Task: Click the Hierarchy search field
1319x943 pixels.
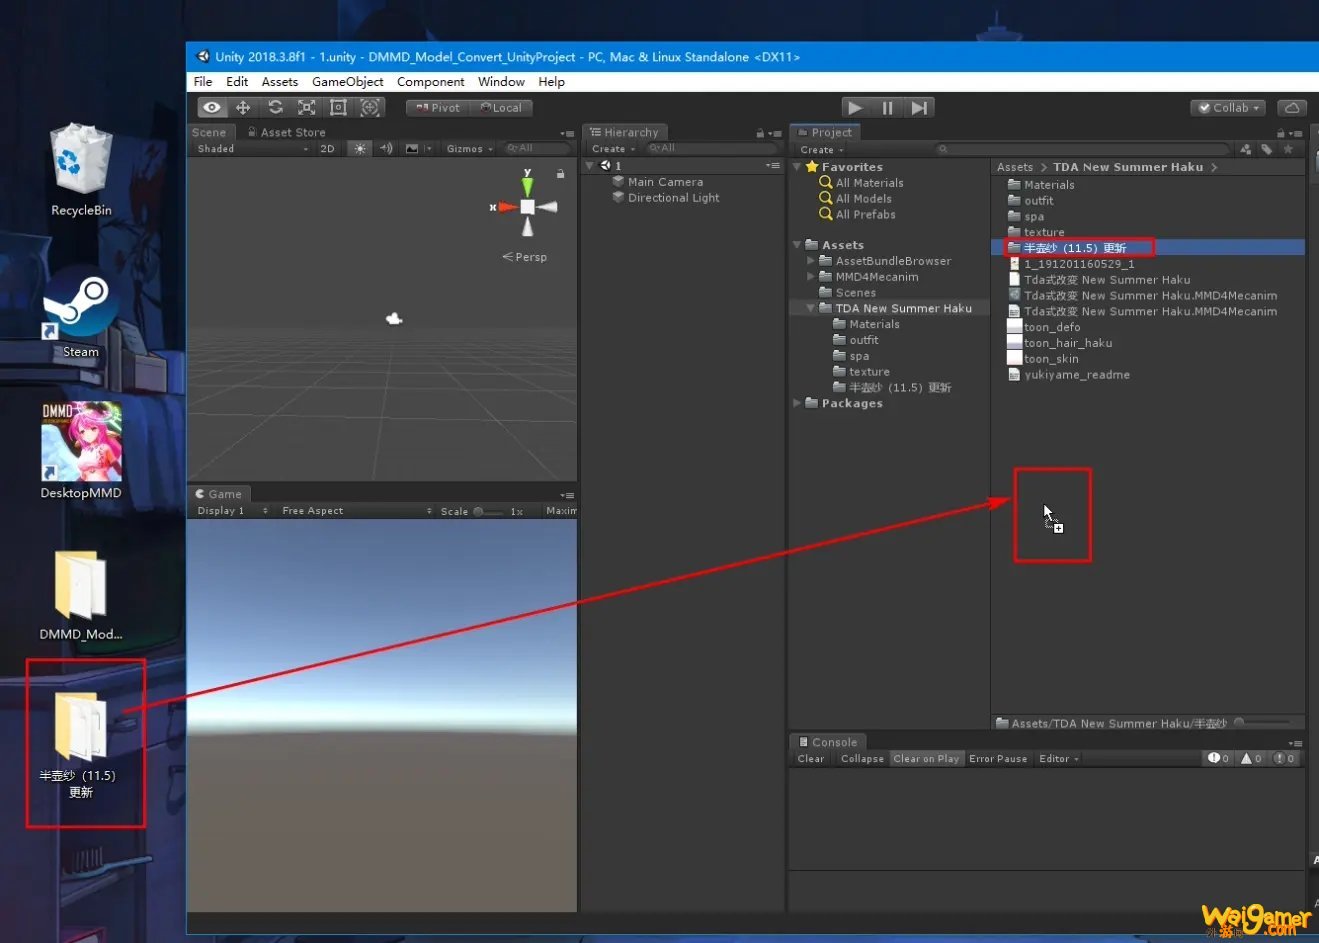Action: (x=710, y=148)
